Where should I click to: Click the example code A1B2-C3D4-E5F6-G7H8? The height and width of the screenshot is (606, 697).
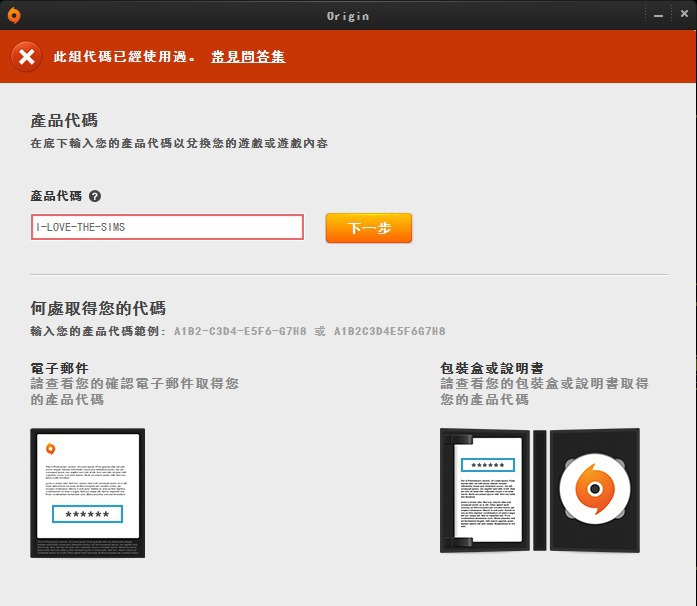(240, 331)
